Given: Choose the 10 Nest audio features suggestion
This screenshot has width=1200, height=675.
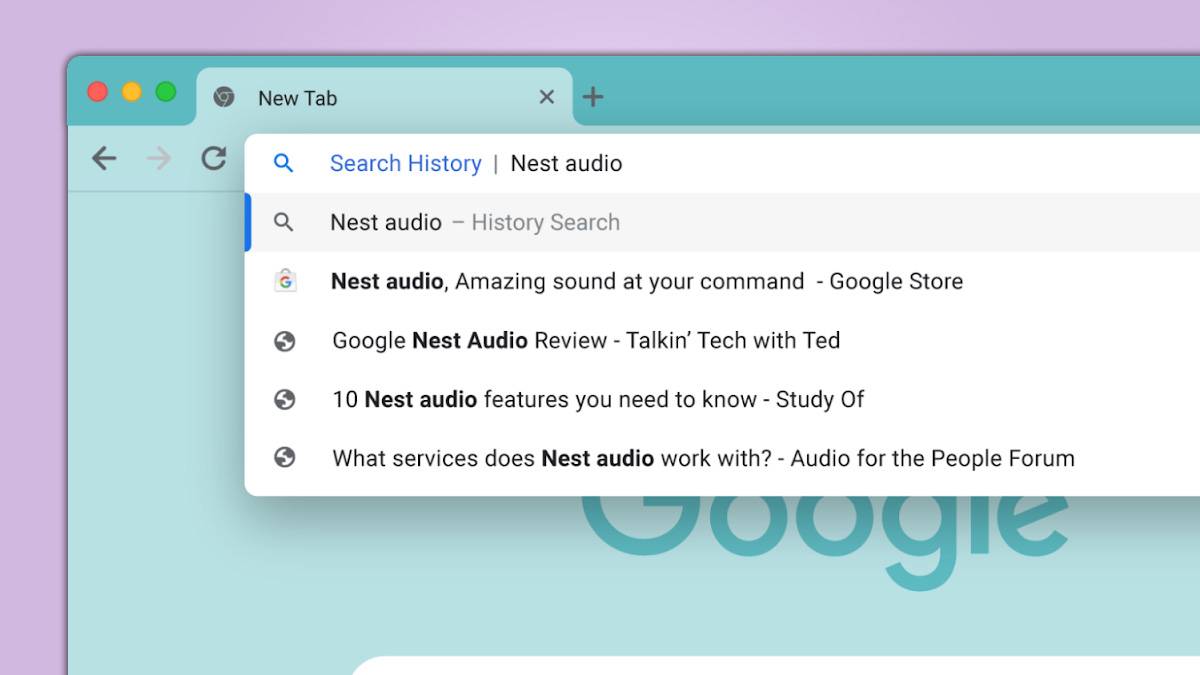Looking at the screenshot, I should coord(597,399).
